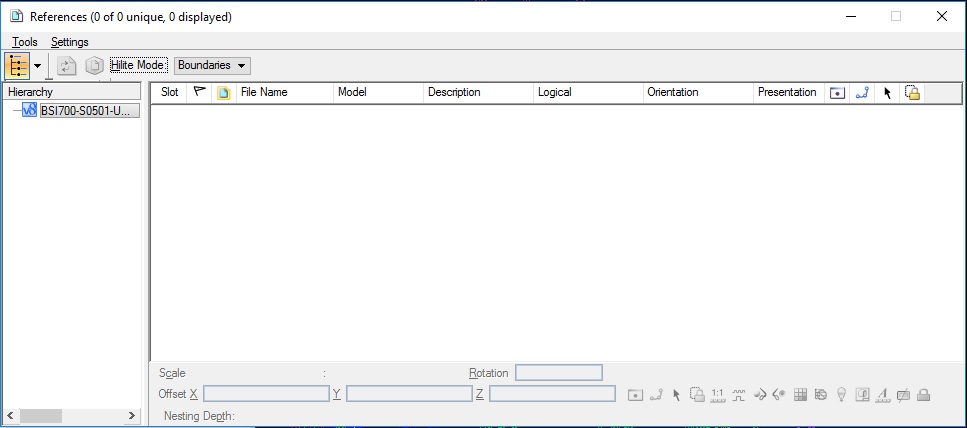Click the Offset Z input field
Screen dimensions: 967x428
553,393
